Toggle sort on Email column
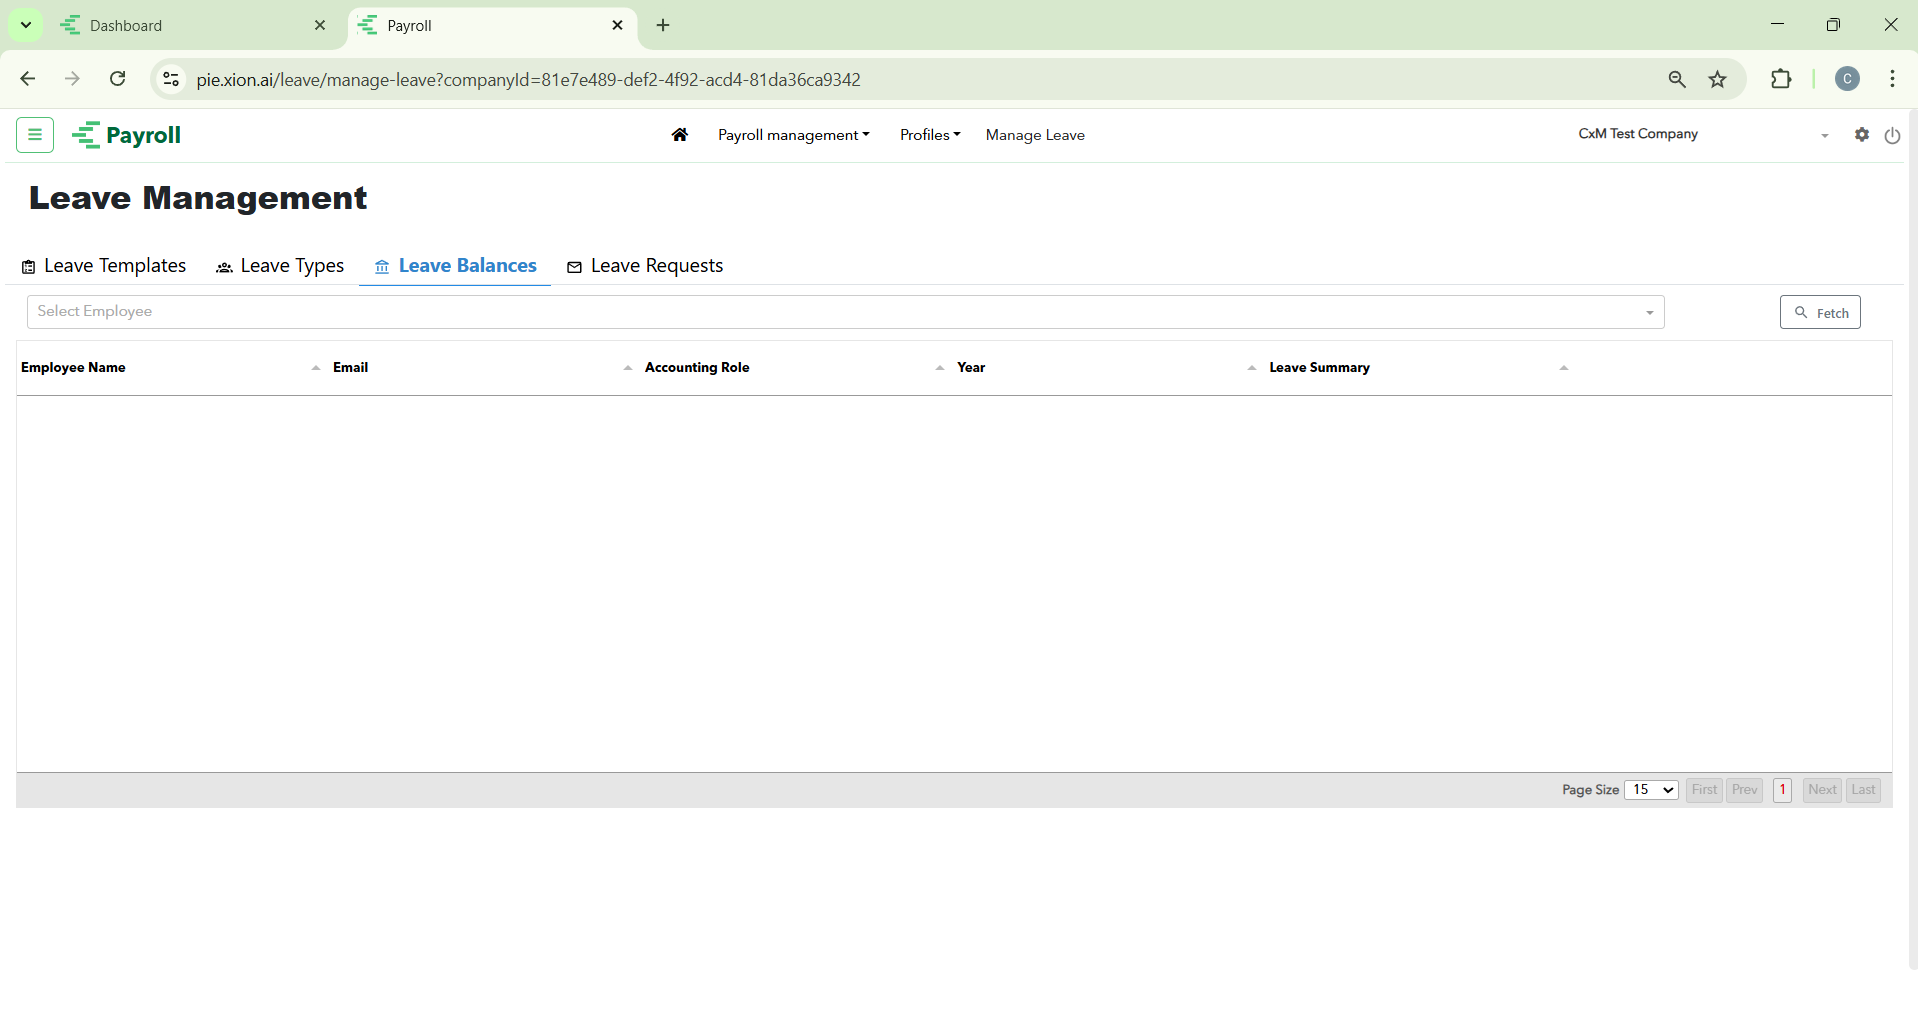The image size is (1918, 1016). (628, 368)
